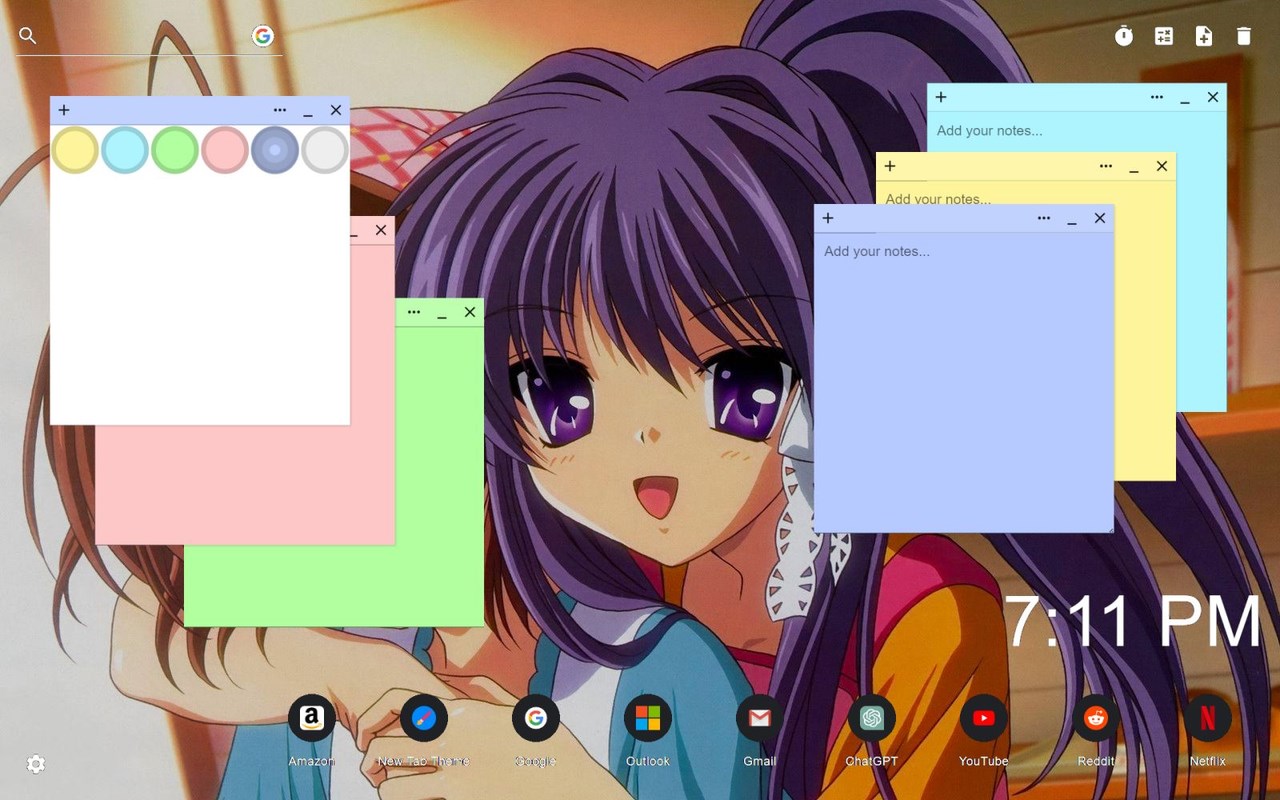Close the yellow note
The image size is (1280, 800).
(x=1162, y=166)
